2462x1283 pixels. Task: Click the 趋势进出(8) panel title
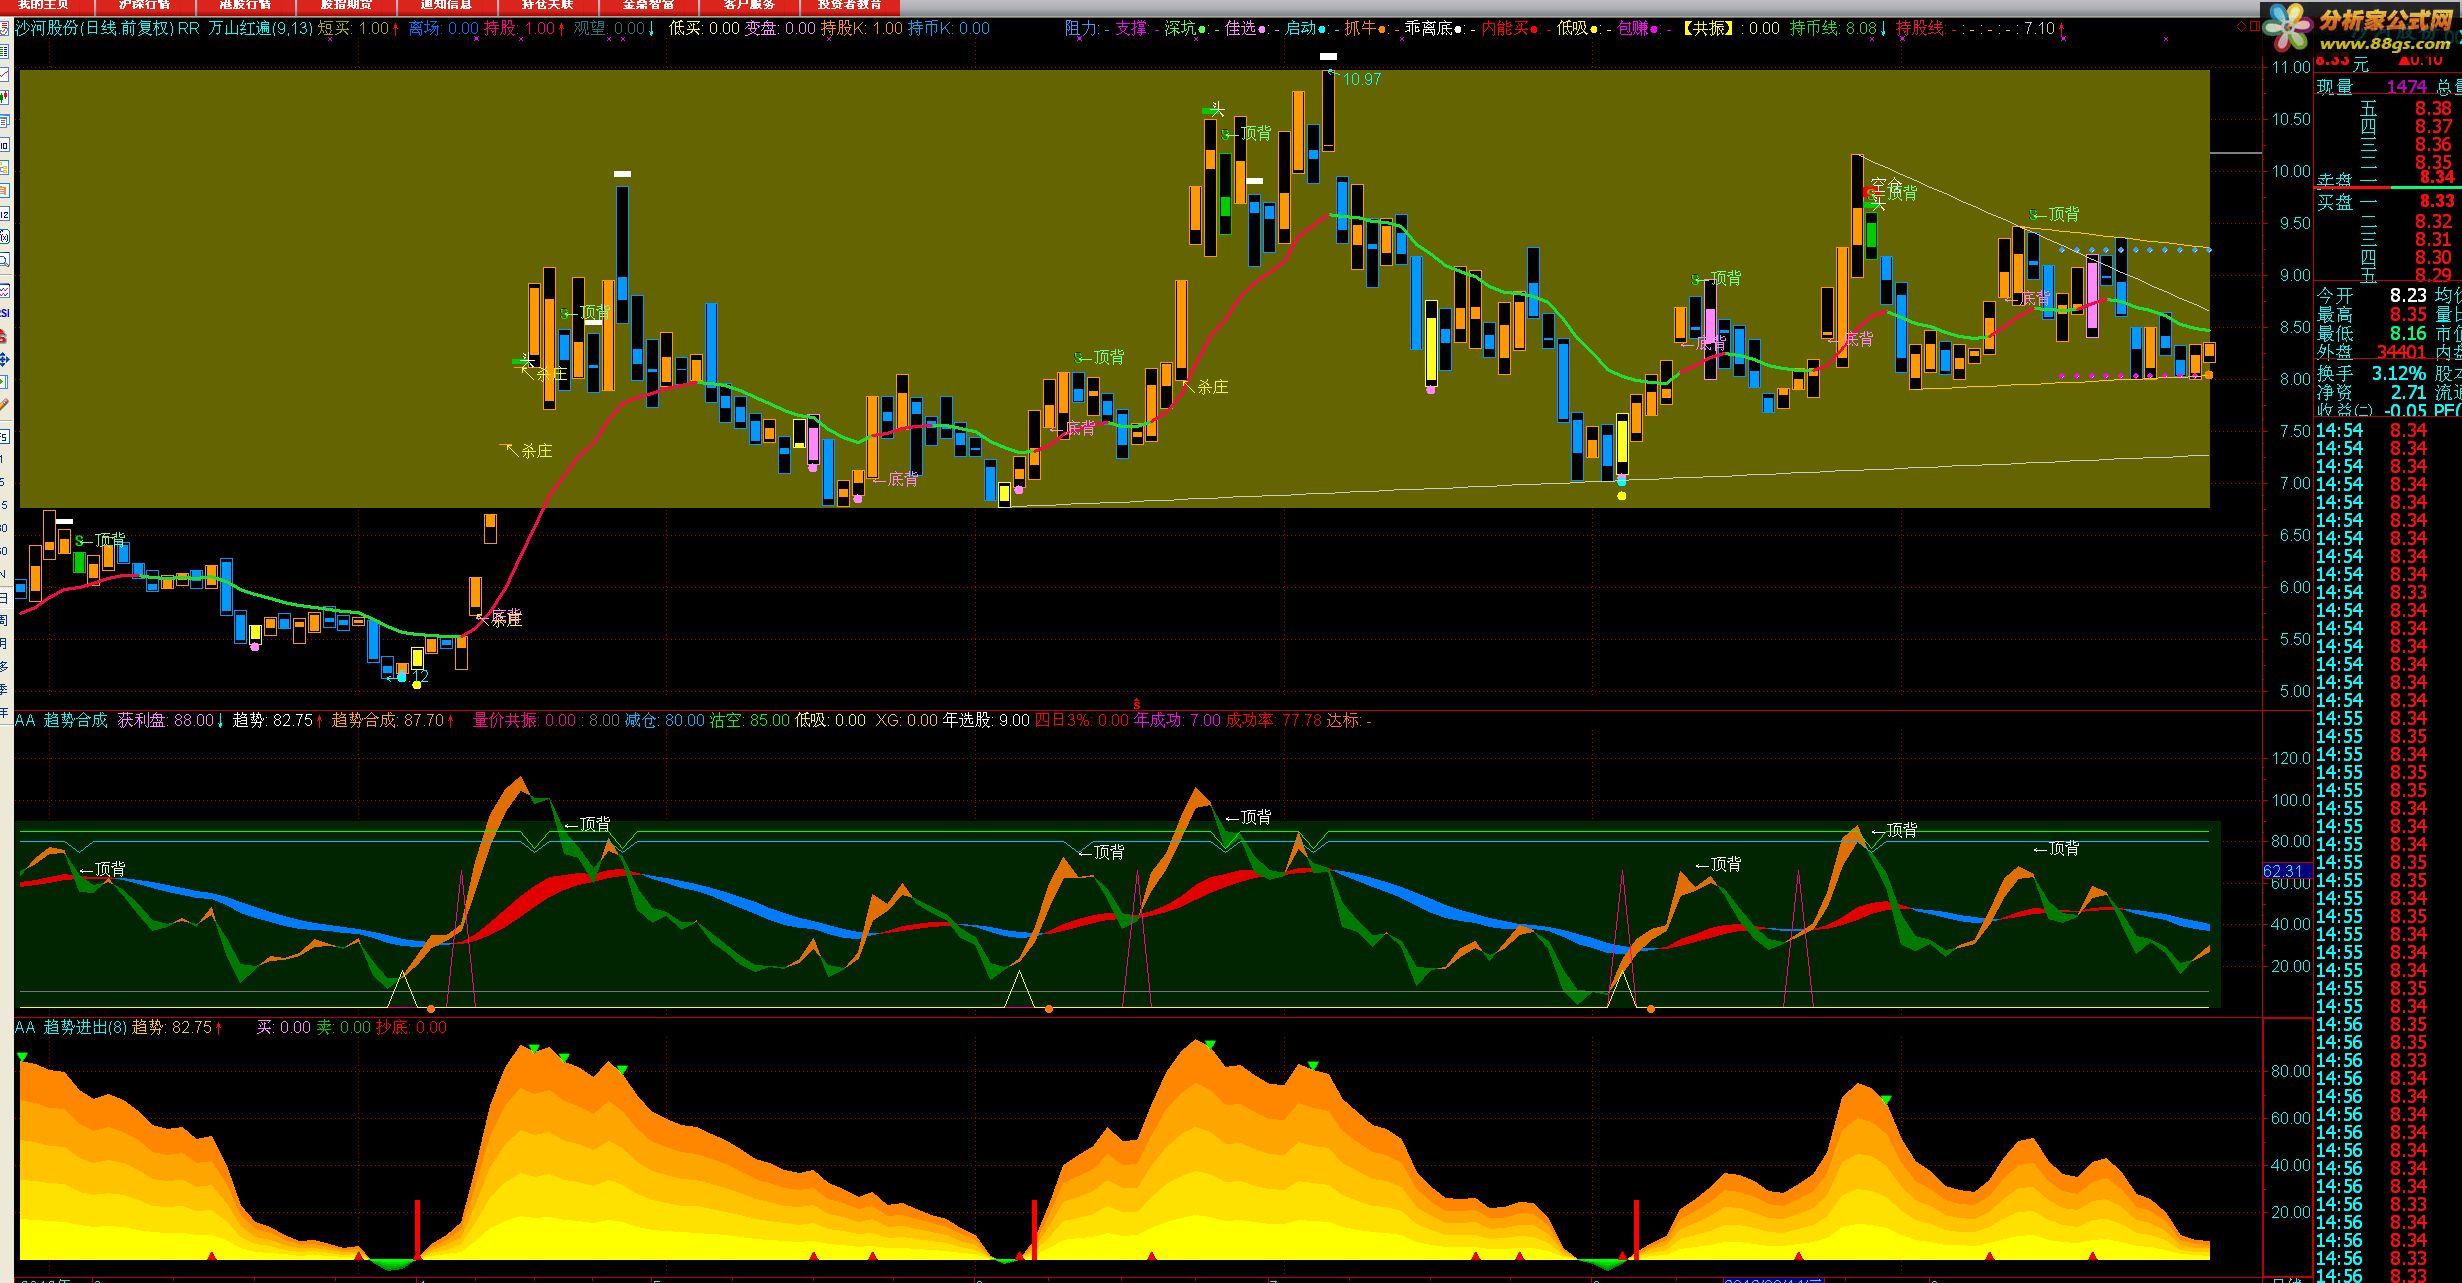coord(85,1027)
